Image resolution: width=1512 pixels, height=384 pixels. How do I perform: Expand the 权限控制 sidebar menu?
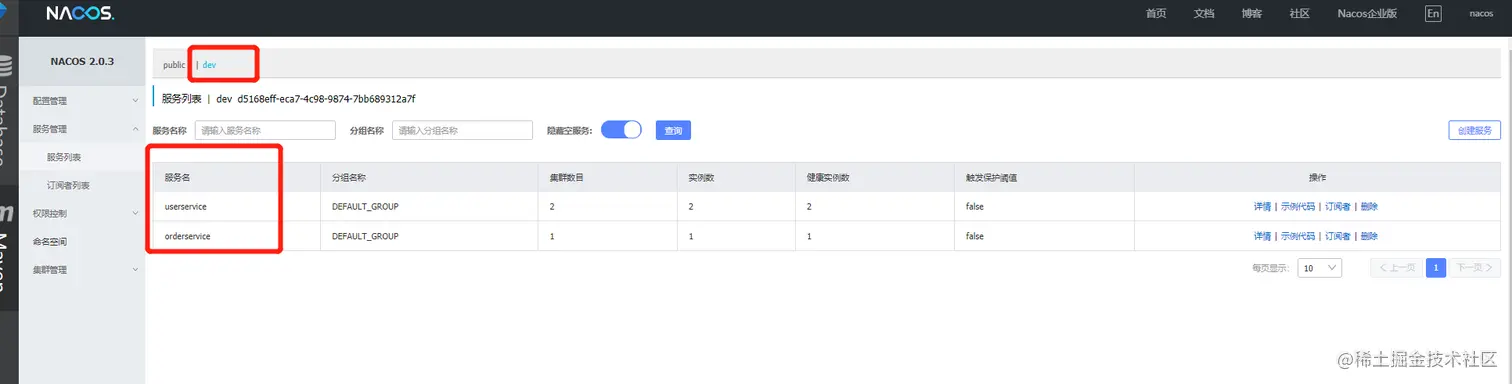(x=82, y=213)
